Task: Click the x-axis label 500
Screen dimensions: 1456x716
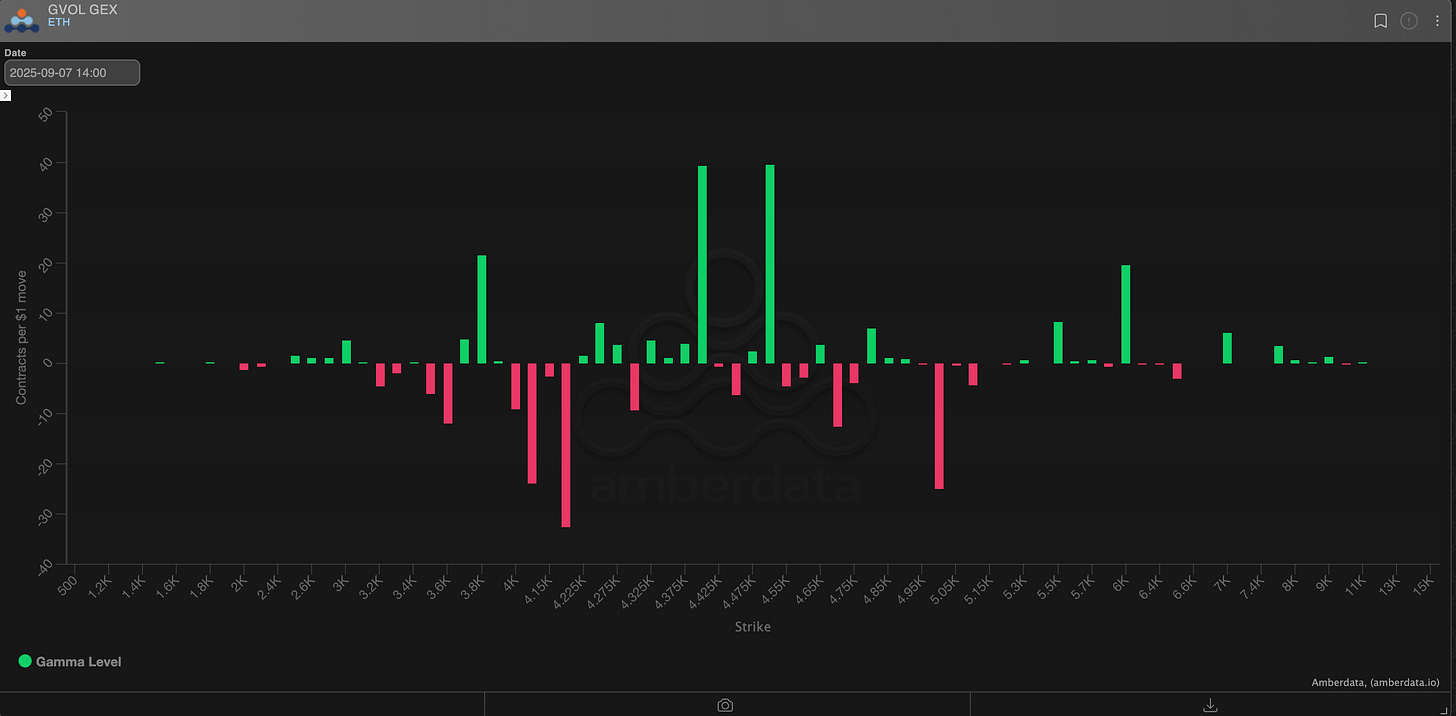Action: pyautogui.click(x=66, y=585)
